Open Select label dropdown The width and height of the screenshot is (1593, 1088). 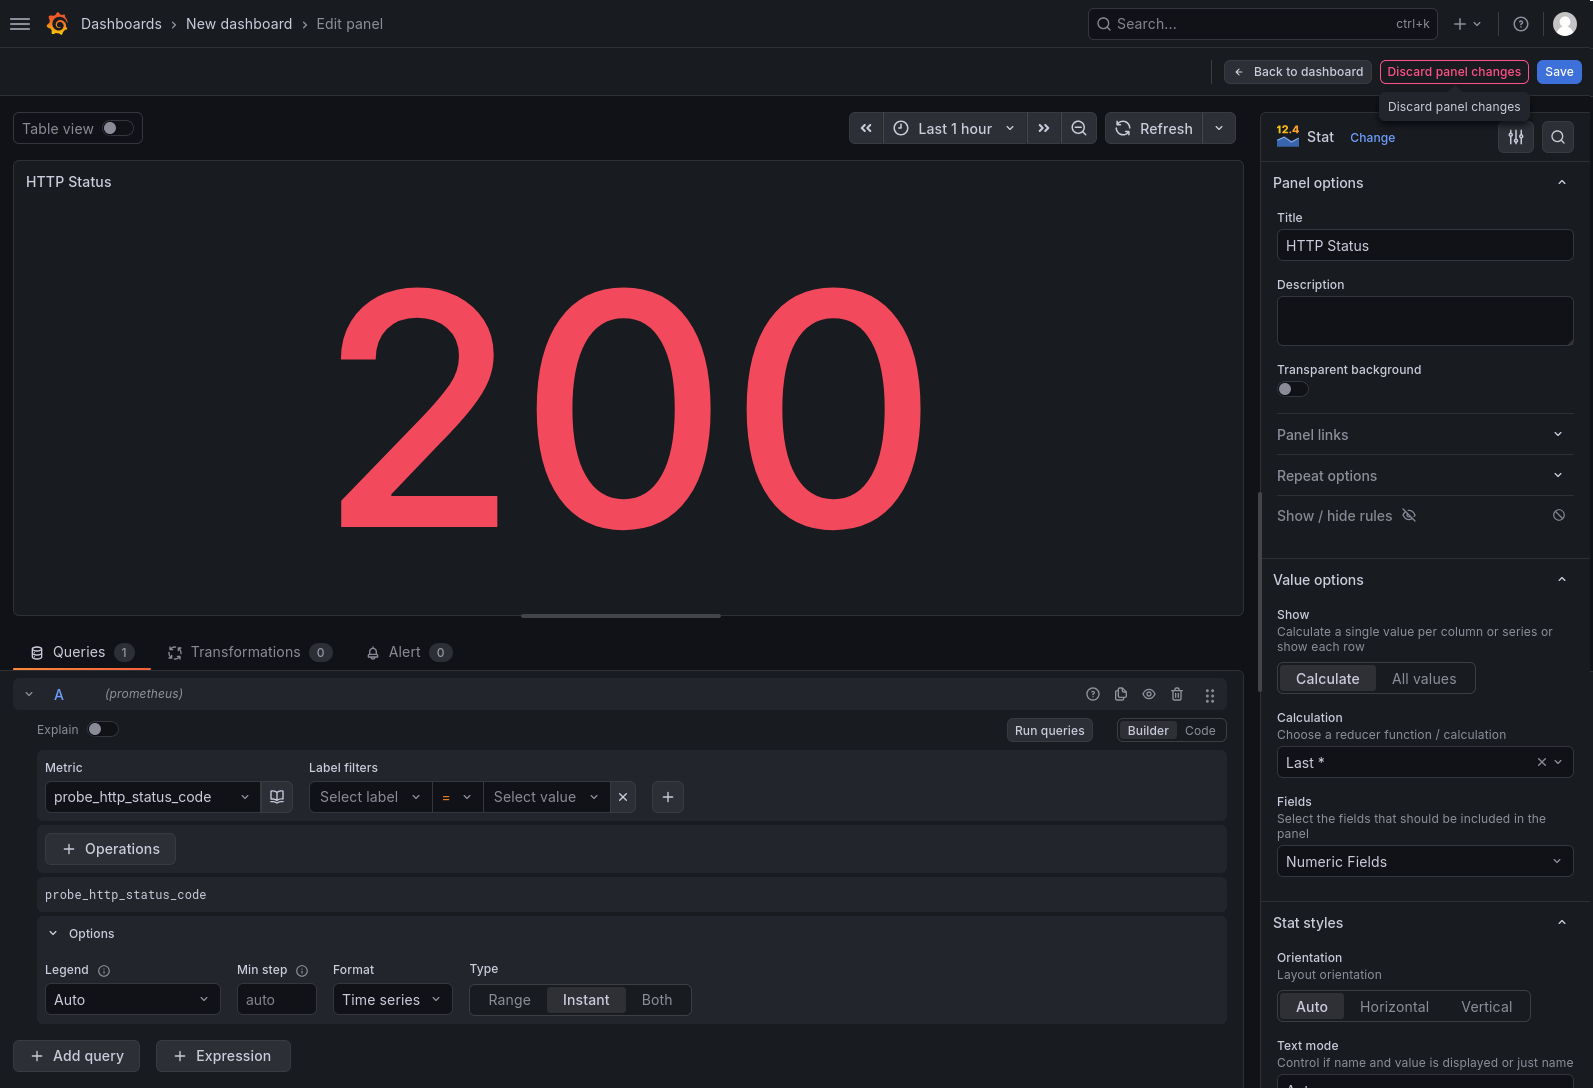click(x=370, y=797)
